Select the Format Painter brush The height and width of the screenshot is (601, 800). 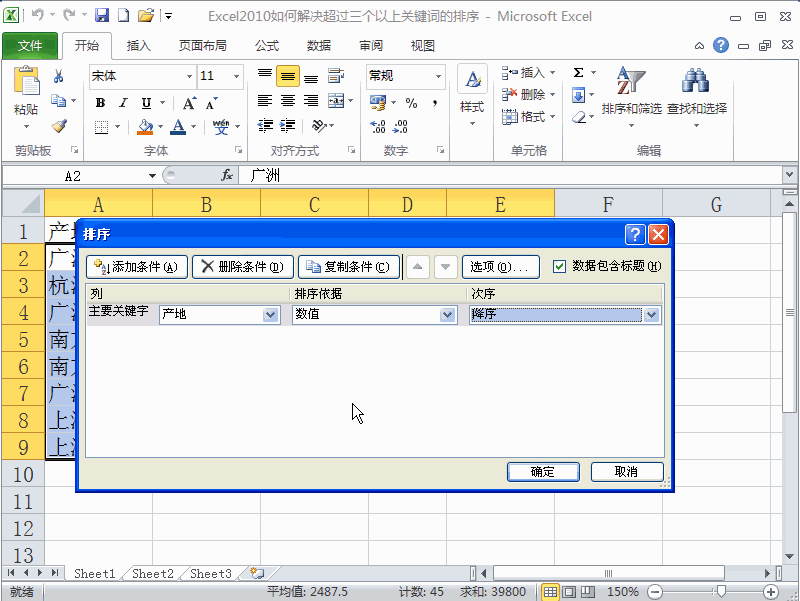click(x=59, y=126)
